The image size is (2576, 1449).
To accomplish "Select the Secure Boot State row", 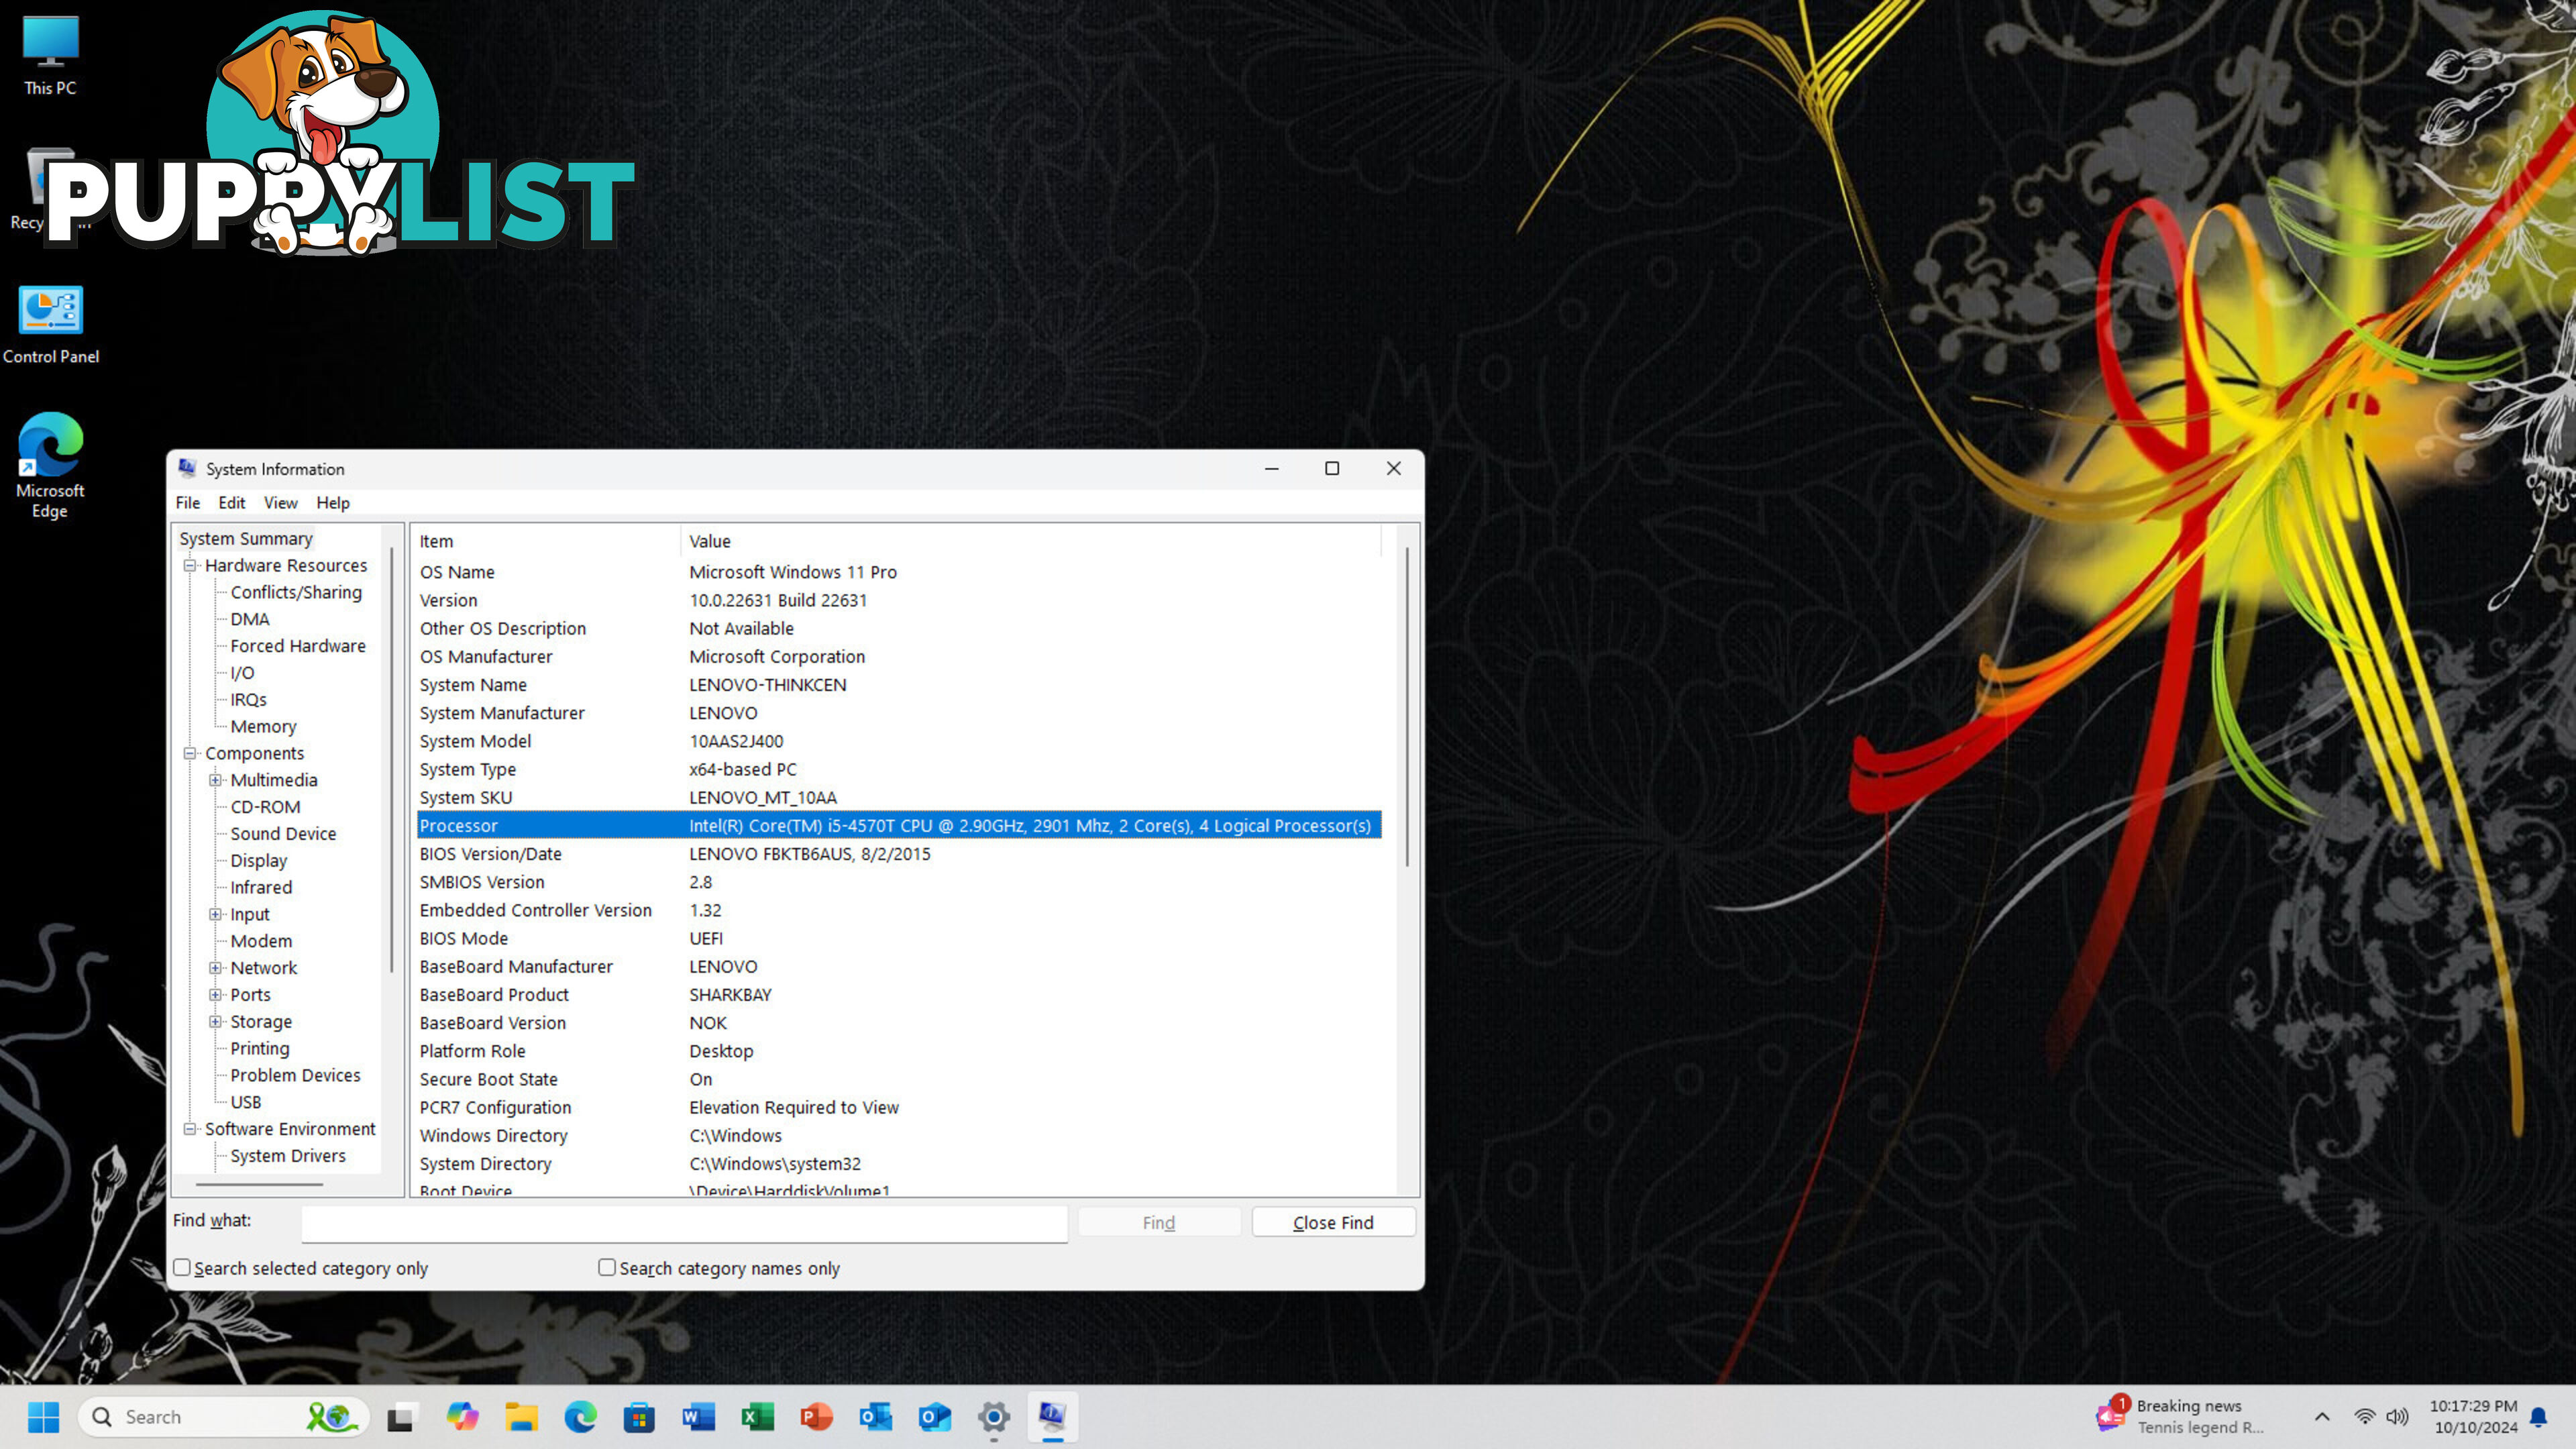I will click(898, 1079).
